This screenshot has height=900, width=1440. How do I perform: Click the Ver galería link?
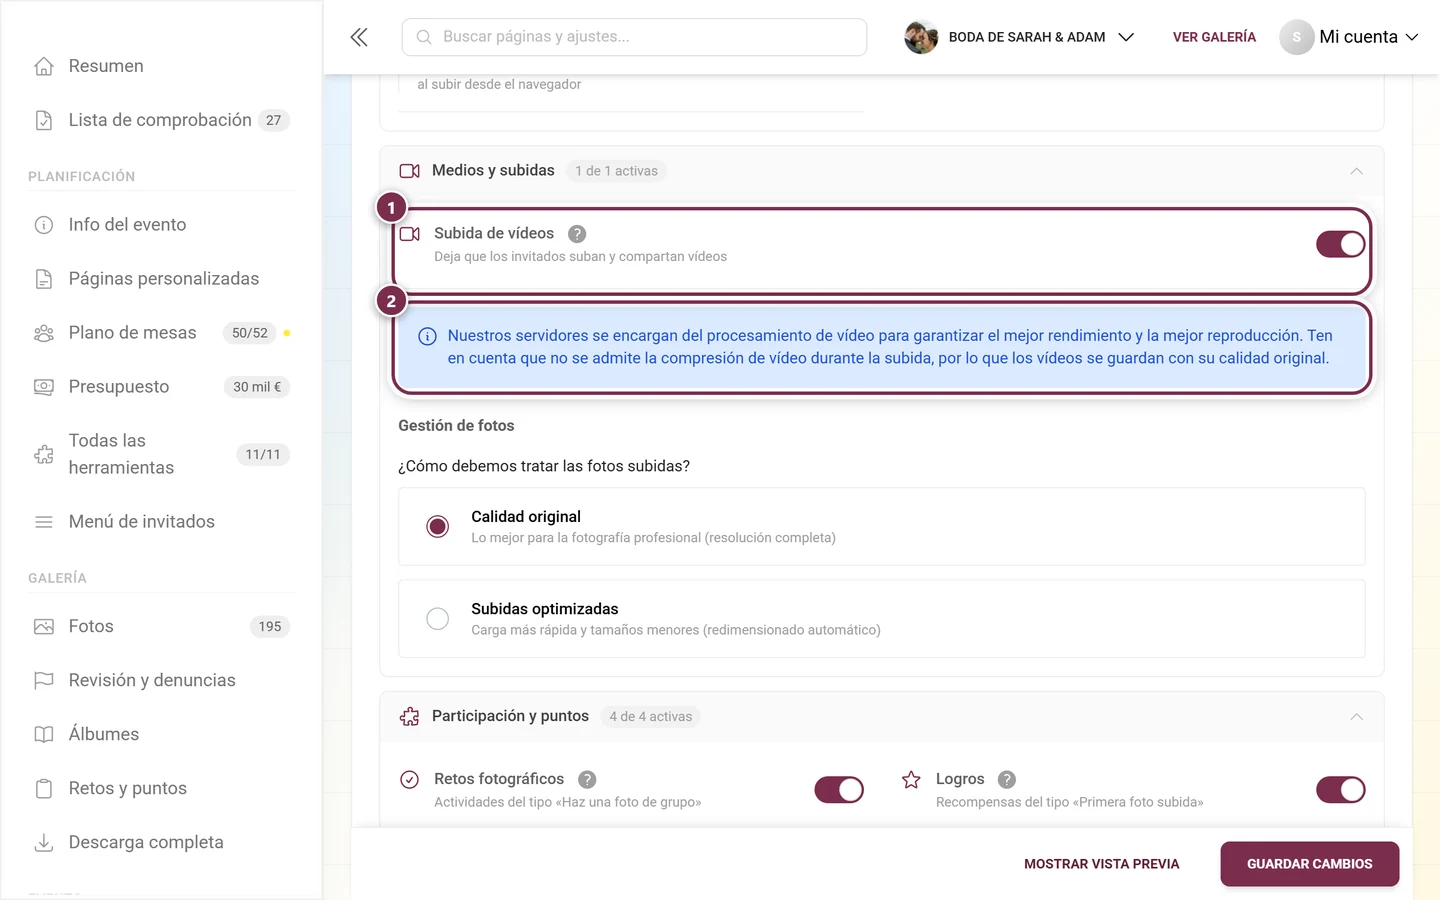tap(1214, 37)
